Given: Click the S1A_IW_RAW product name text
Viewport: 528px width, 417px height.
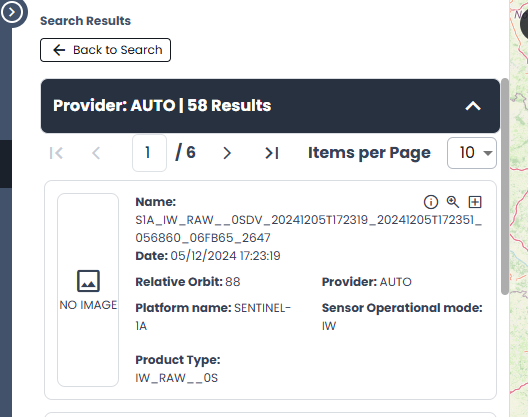Looking at the screenshot, I should [308, 229].
